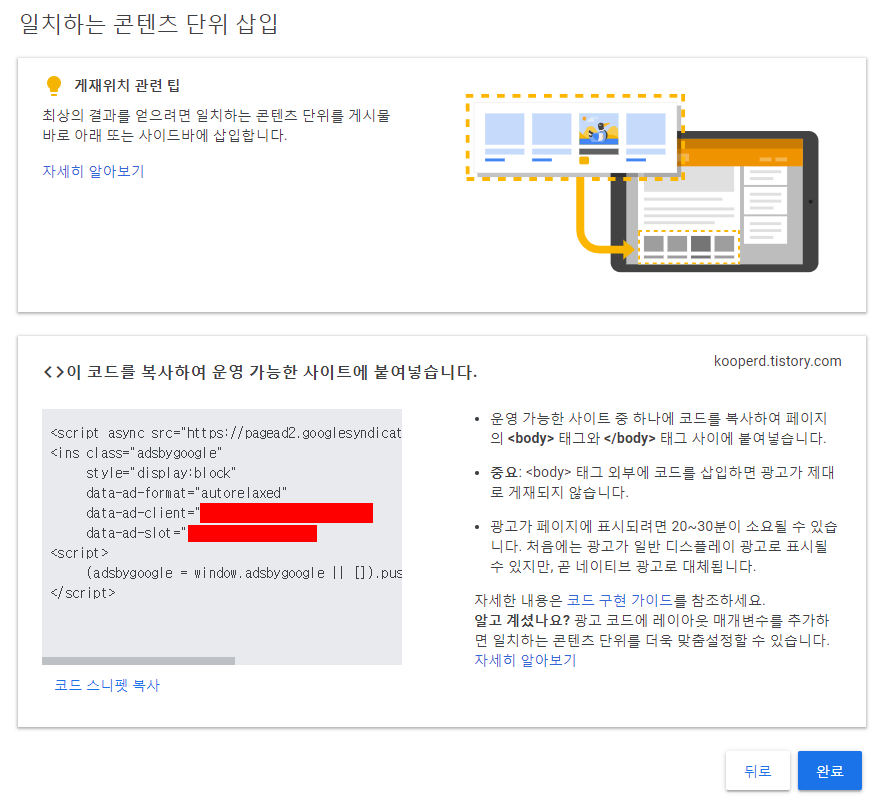Click the ins class="adsbygoogle" code line
877x802 pixels.
[136, 453]
